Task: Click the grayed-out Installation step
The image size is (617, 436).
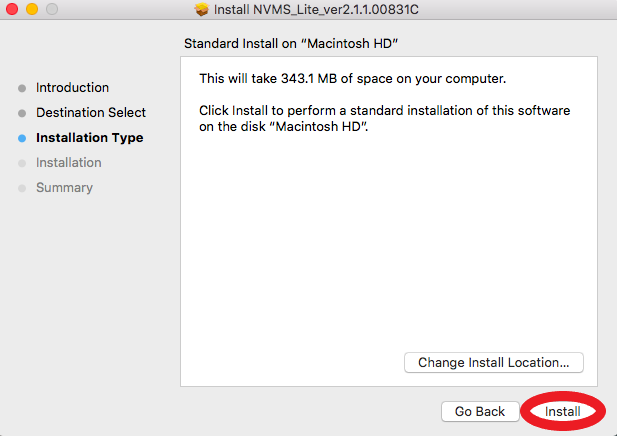Action: click(68, 163)
